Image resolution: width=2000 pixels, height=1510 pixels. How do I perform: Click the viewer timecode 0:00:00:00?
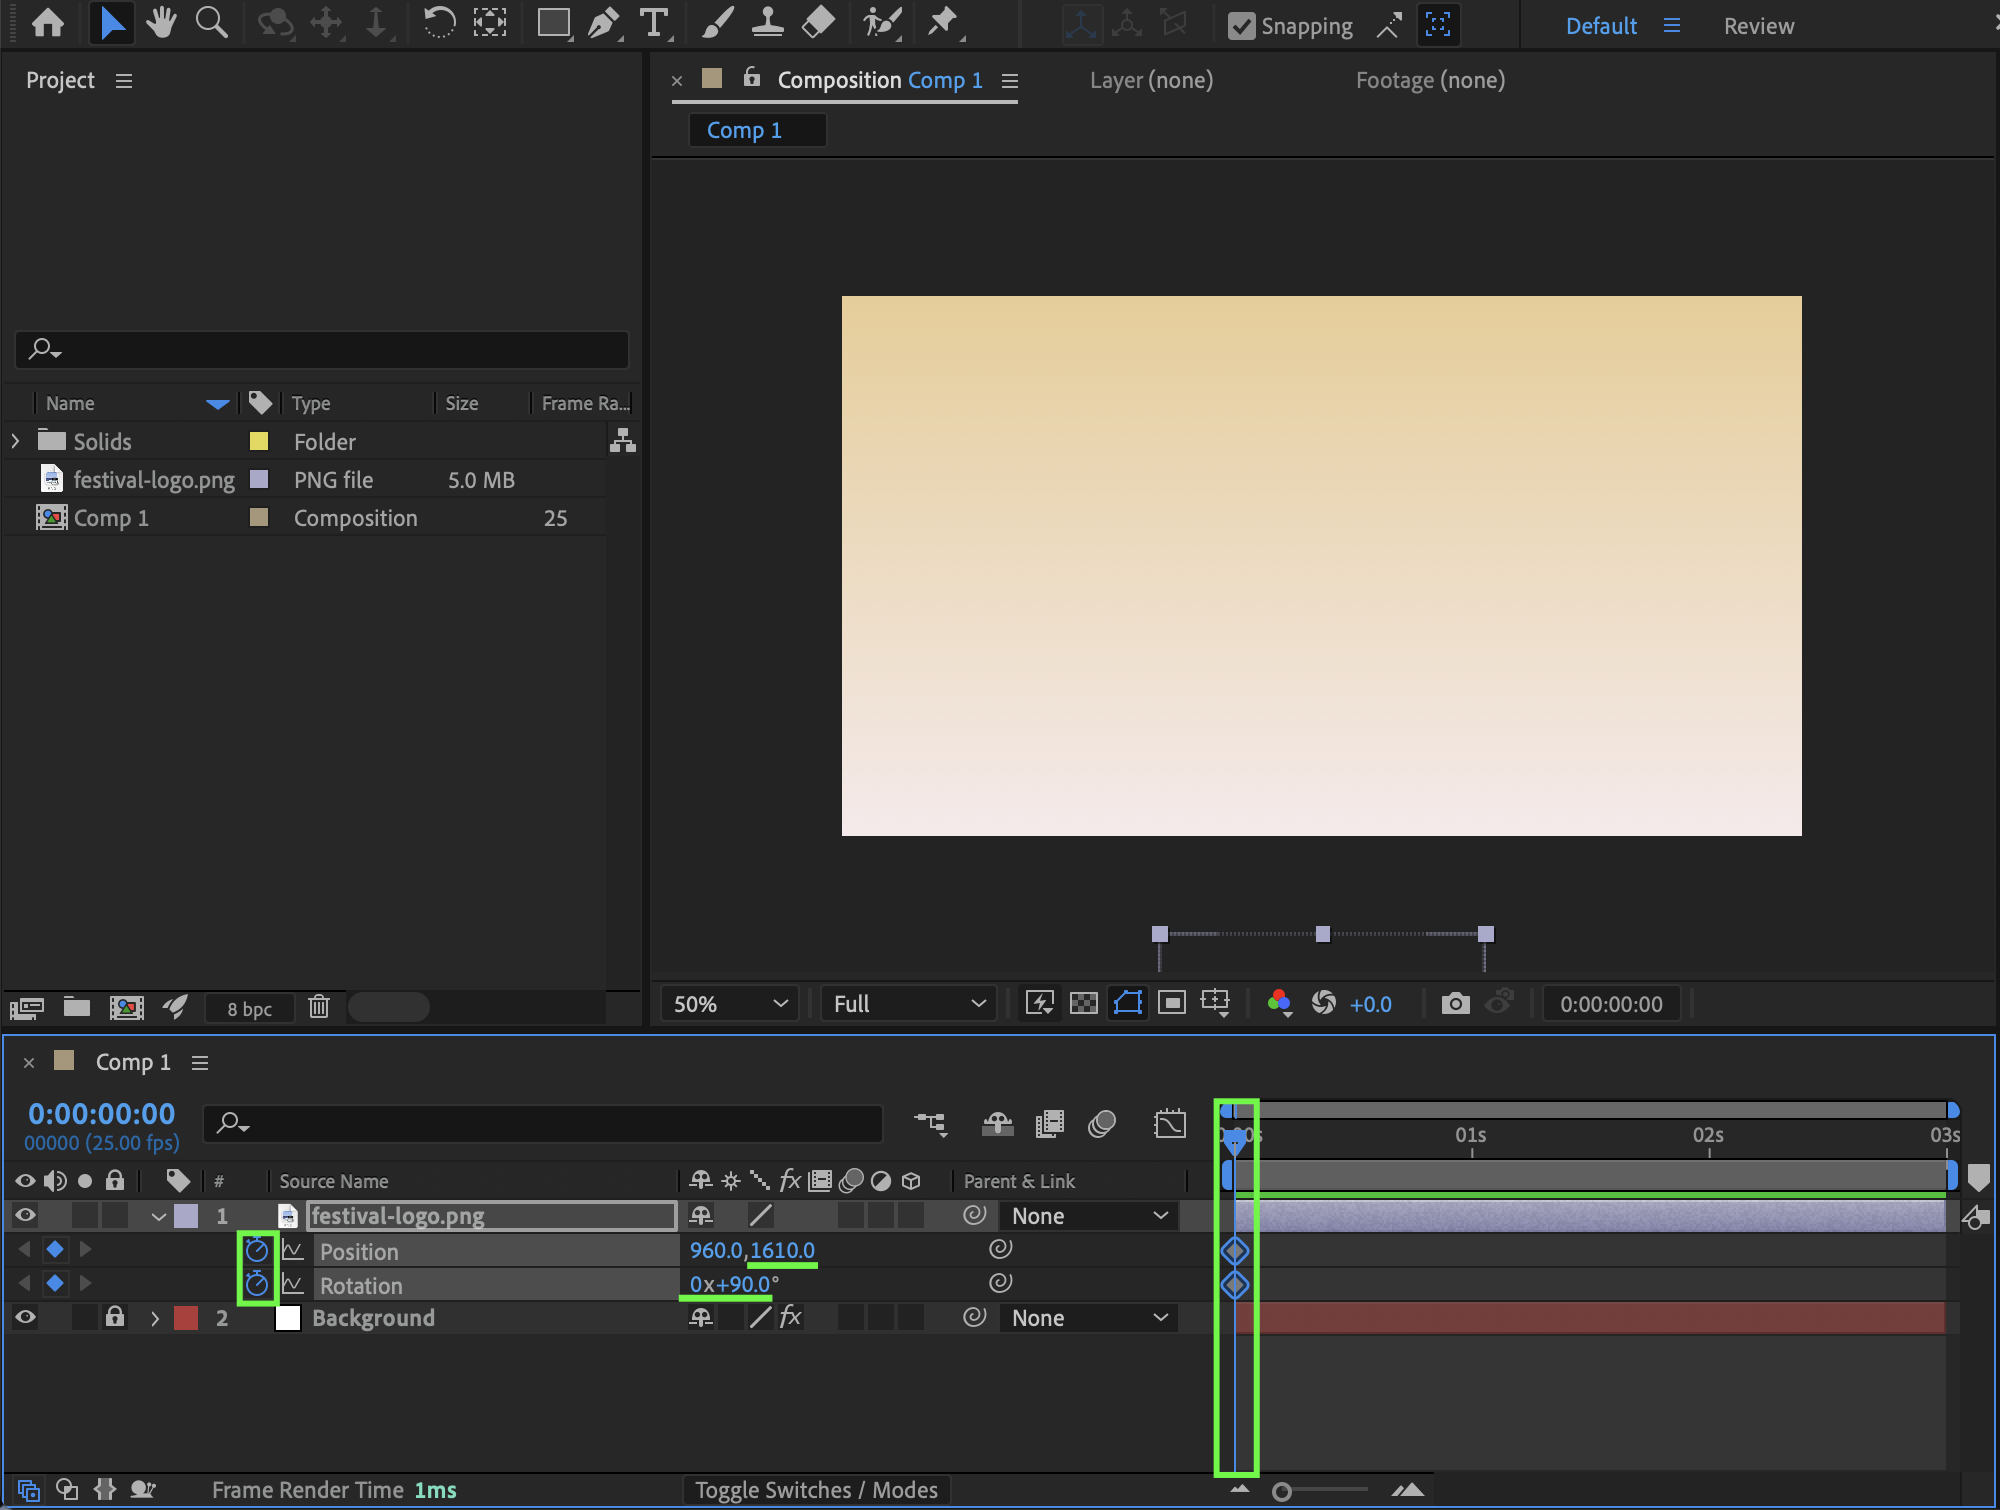pos(1611,1004)
